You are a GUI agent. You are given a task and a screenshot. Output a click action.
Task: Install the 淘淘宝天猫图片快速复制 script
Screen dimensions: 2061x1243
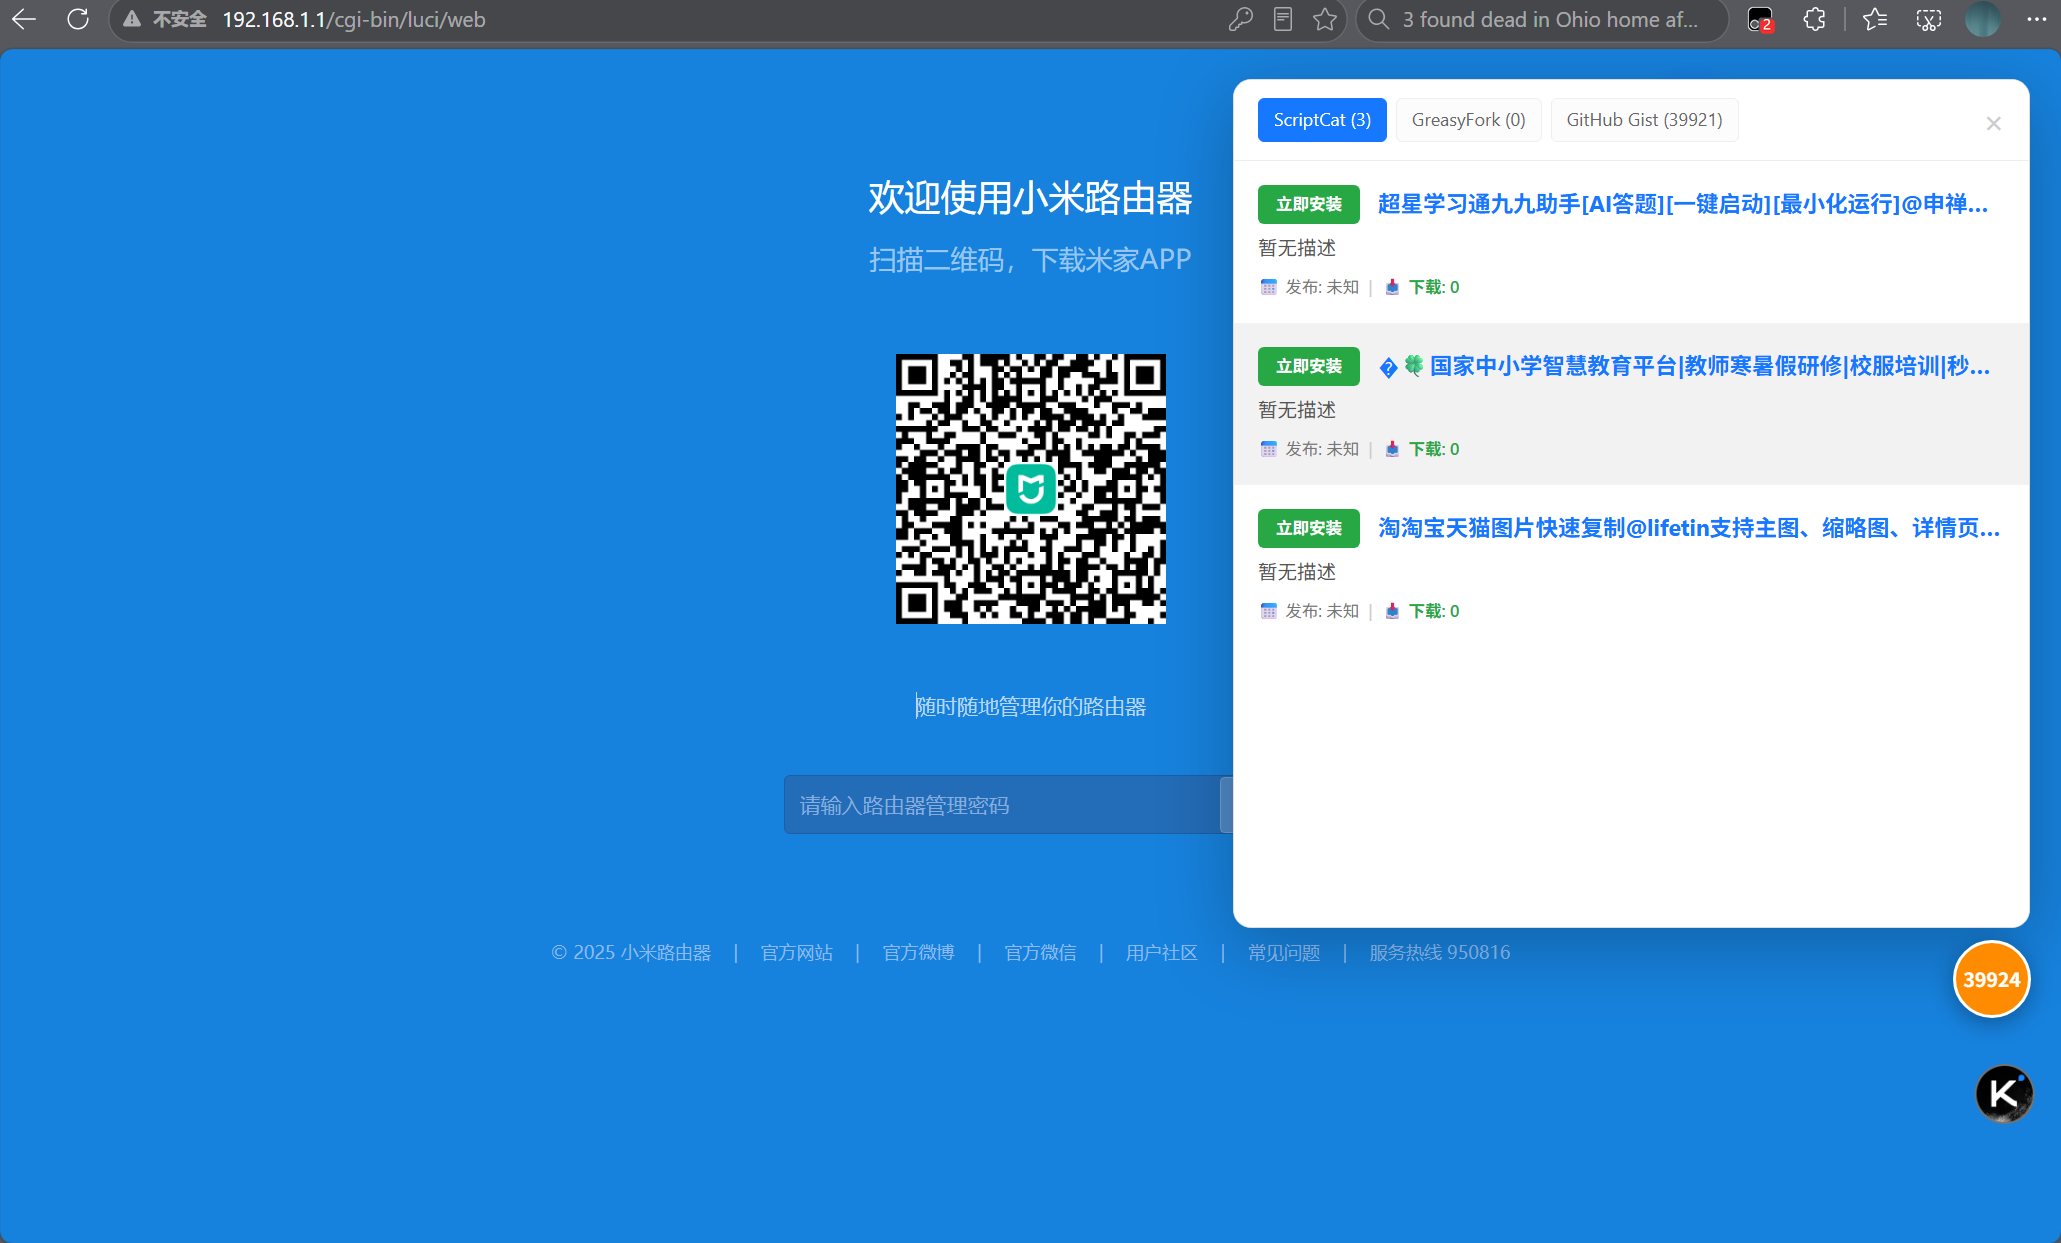pyautogui.click(x=1308, y=528)
